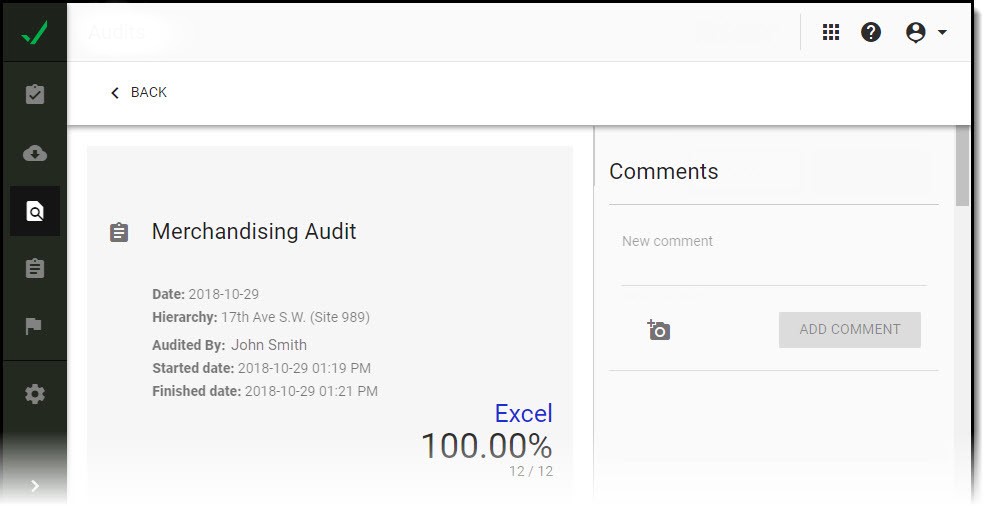Go to the clipboard list sidebar icon

coord(35,269)
